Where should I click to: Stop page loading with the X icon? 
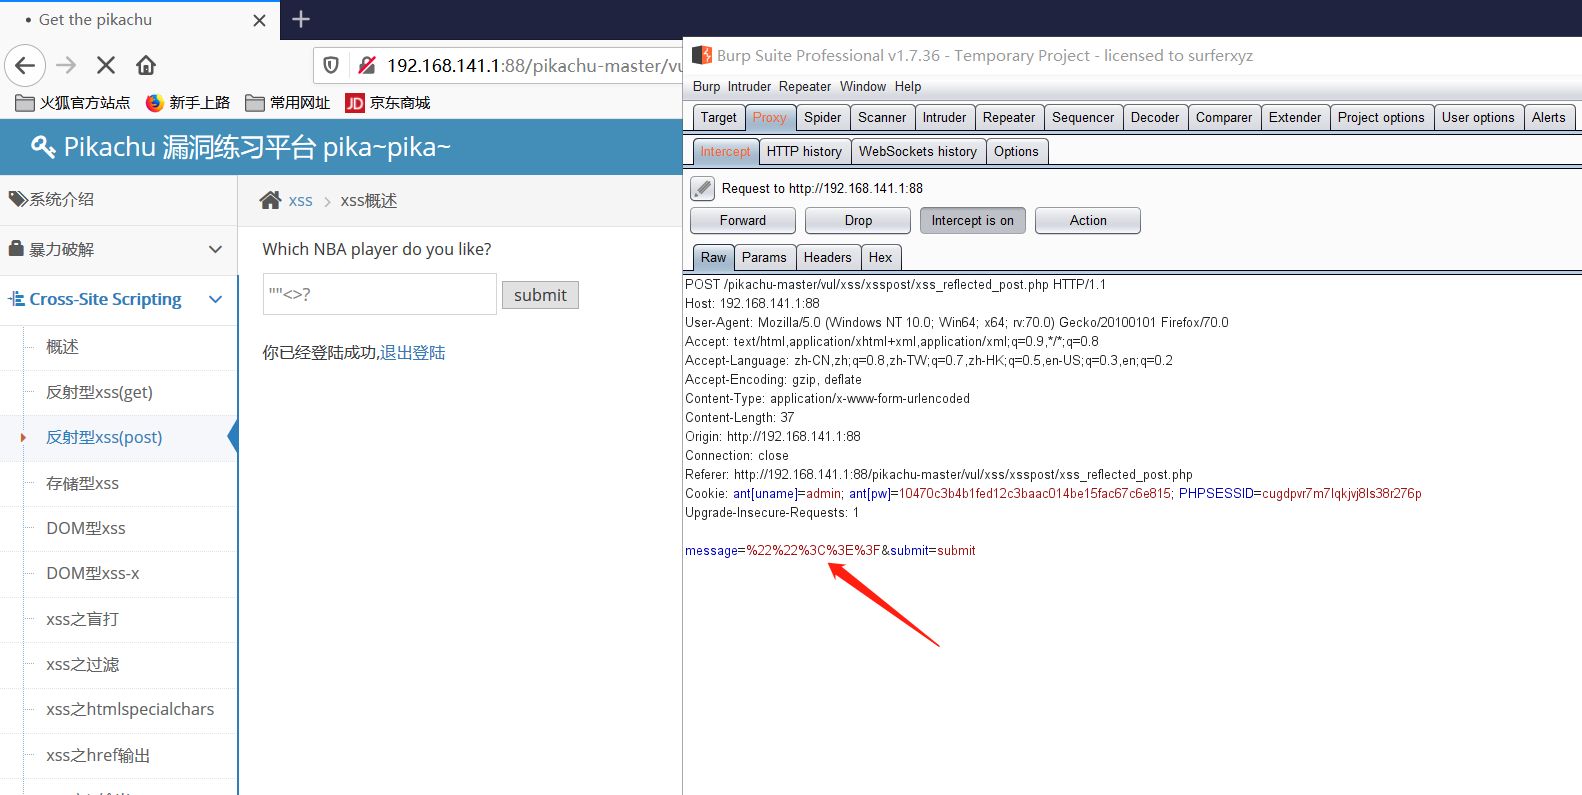(x=106, y=65)
